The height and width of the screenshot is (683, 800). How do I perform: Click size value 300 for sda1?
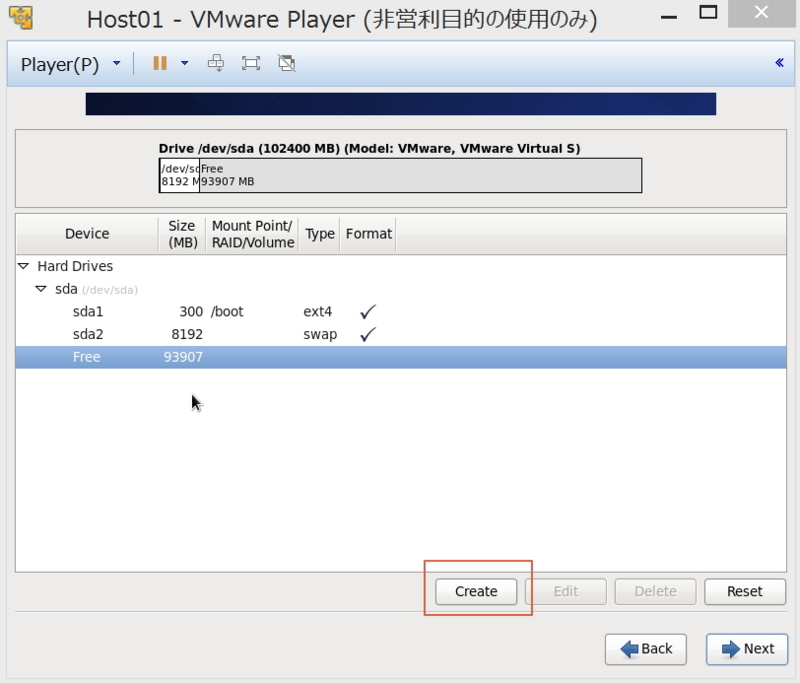click(x=191, y=311)
